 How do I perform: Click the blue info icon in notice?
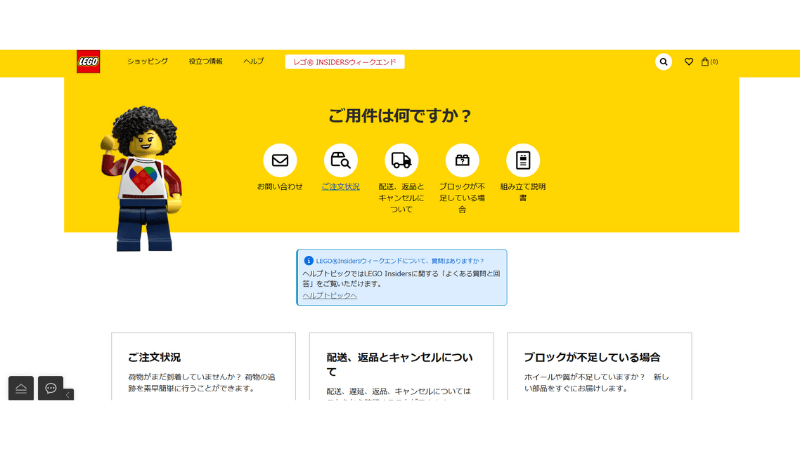(x=308, y=261)
